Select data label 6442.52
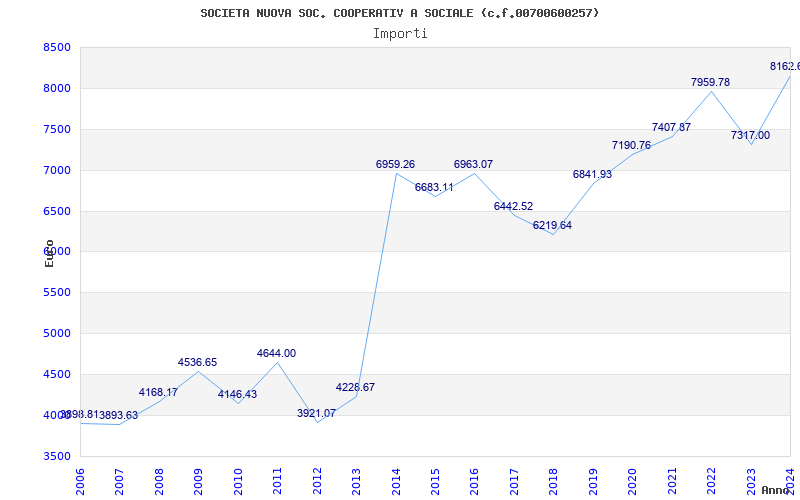 (513, 206)
